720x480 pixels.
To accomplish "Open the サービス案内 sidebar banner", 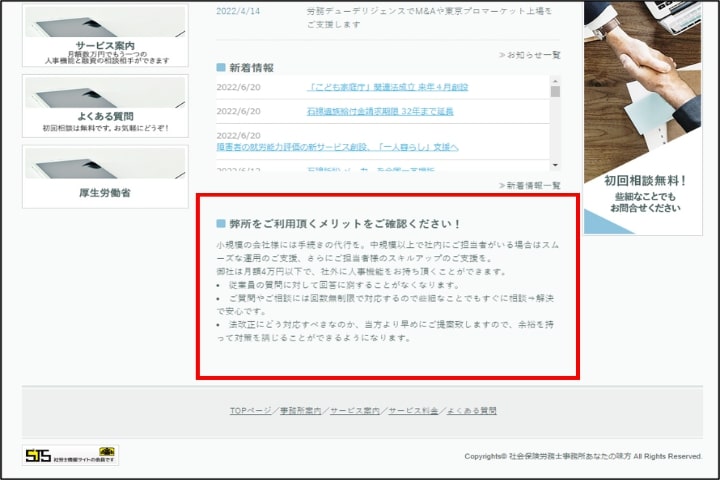I will (105, 35).
